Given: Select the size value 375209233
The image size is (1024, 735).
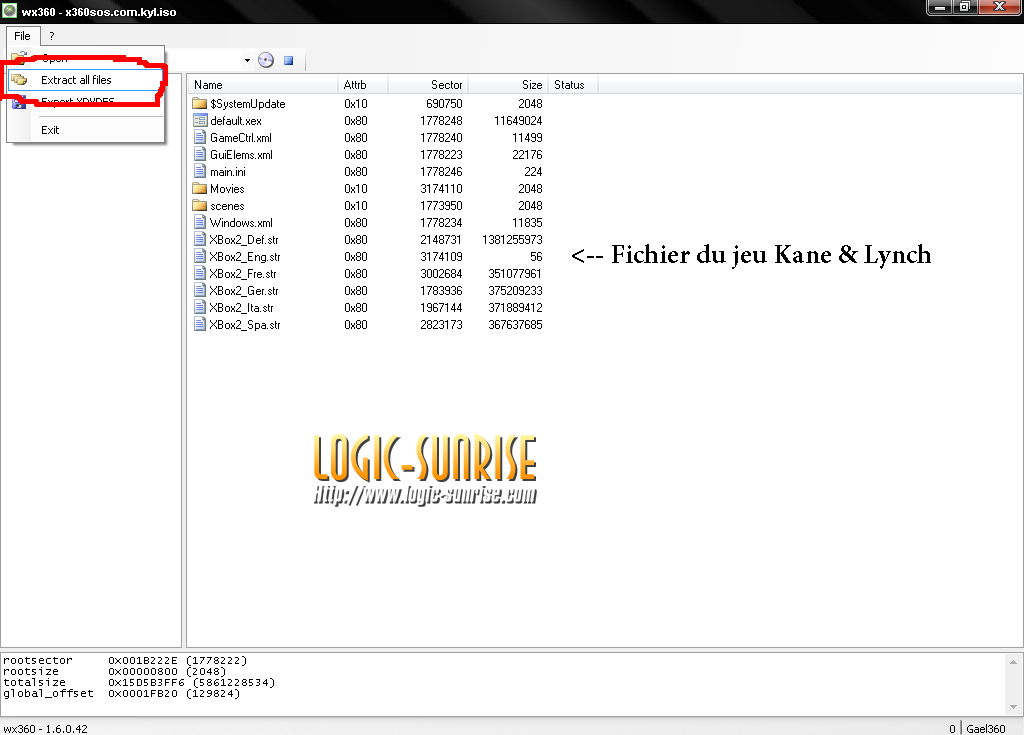Looking at the screenshot, I should 515,291.
